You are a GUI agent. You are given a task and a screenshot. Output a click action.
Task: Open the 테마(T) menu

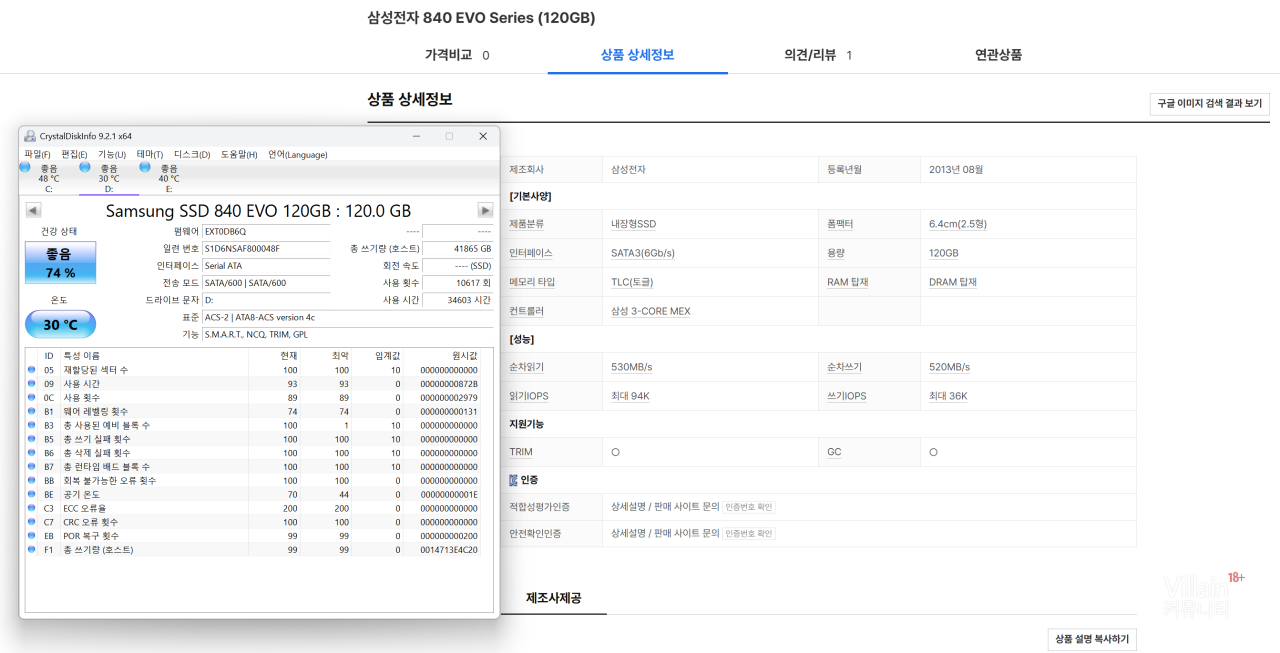tap(150, 154)
